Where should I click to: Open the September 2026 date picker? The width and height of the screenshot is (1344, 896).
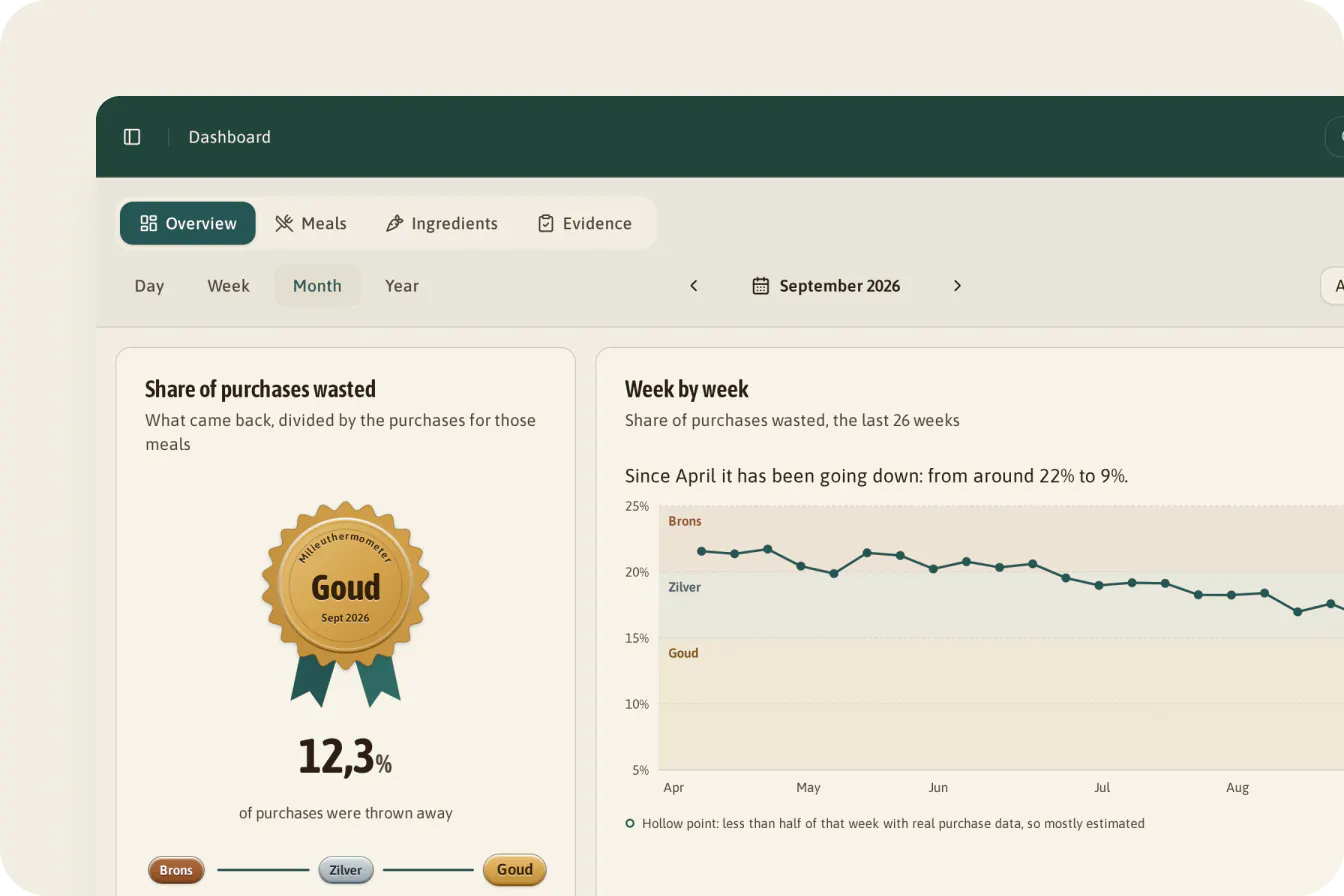click(x=826, y=286)
